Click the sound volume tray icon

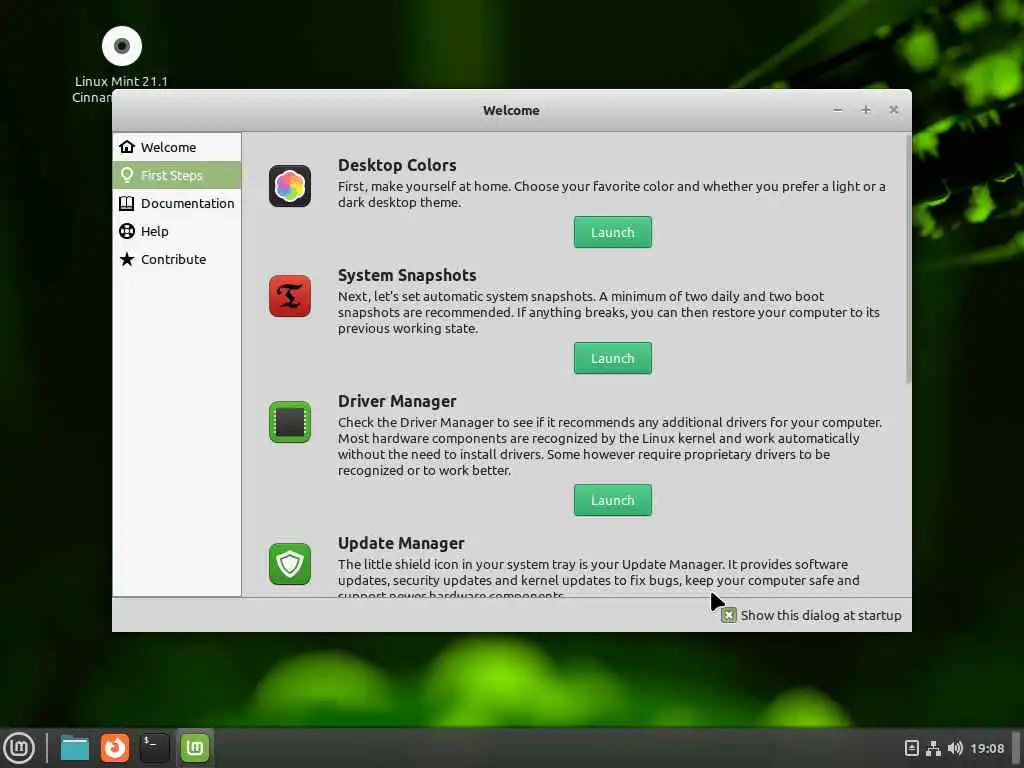click(955, 748)
